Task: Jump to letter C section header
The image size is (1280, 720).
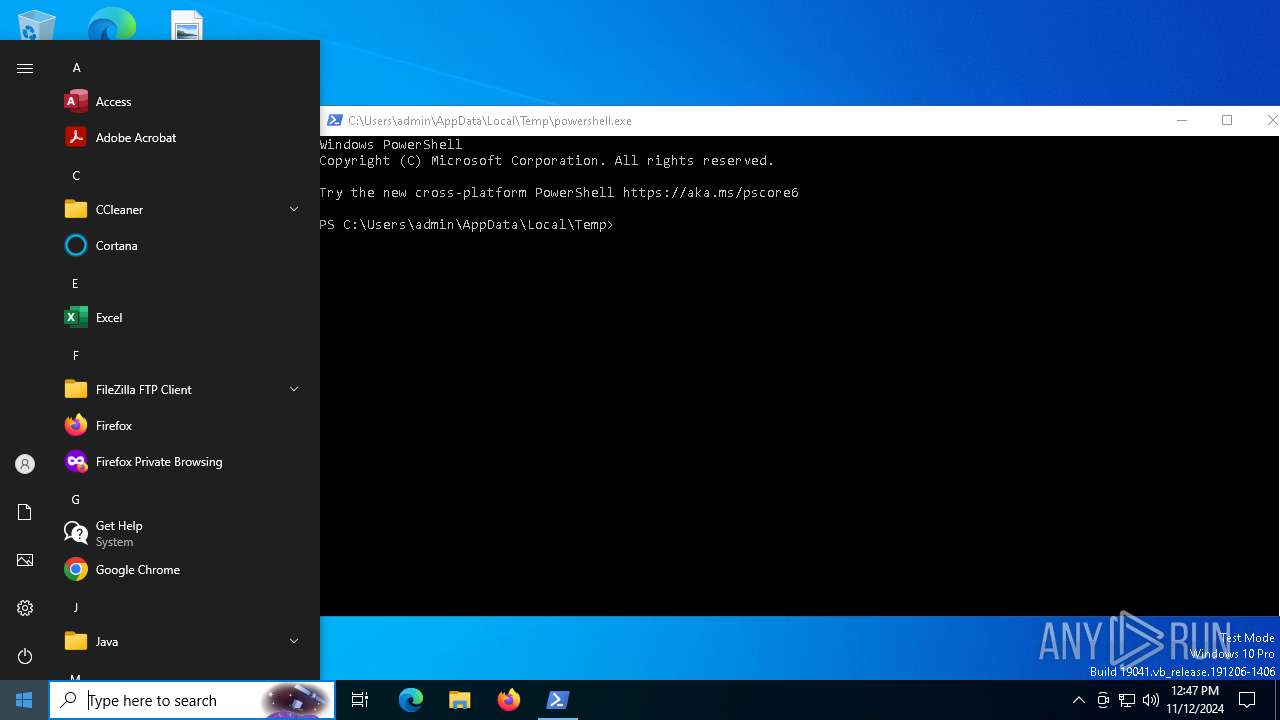Action: pos(76,175)
